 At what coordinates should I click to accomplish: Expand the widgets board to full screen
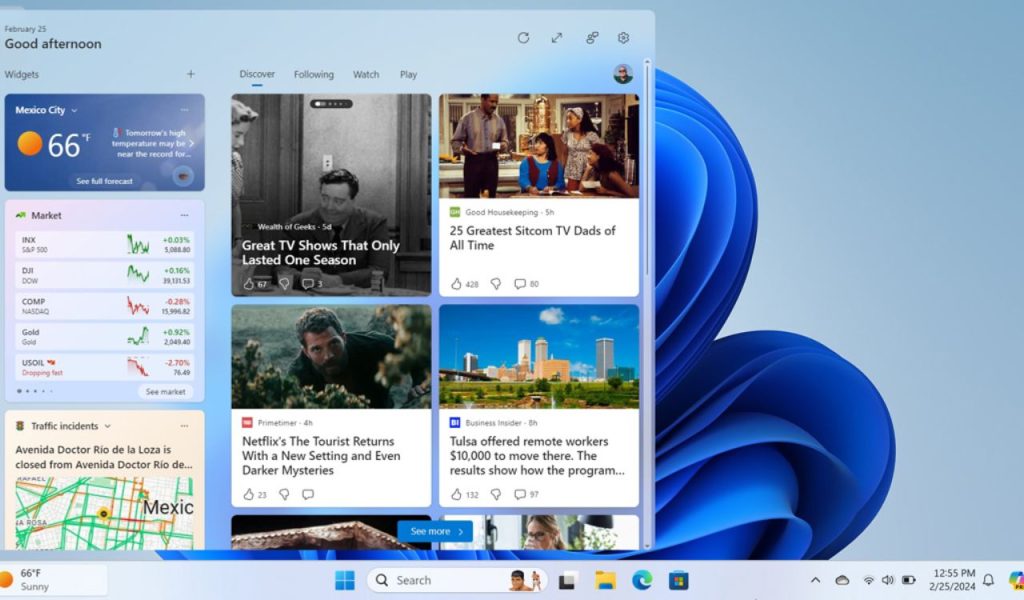pyautogui.click(x=557, y=37)
